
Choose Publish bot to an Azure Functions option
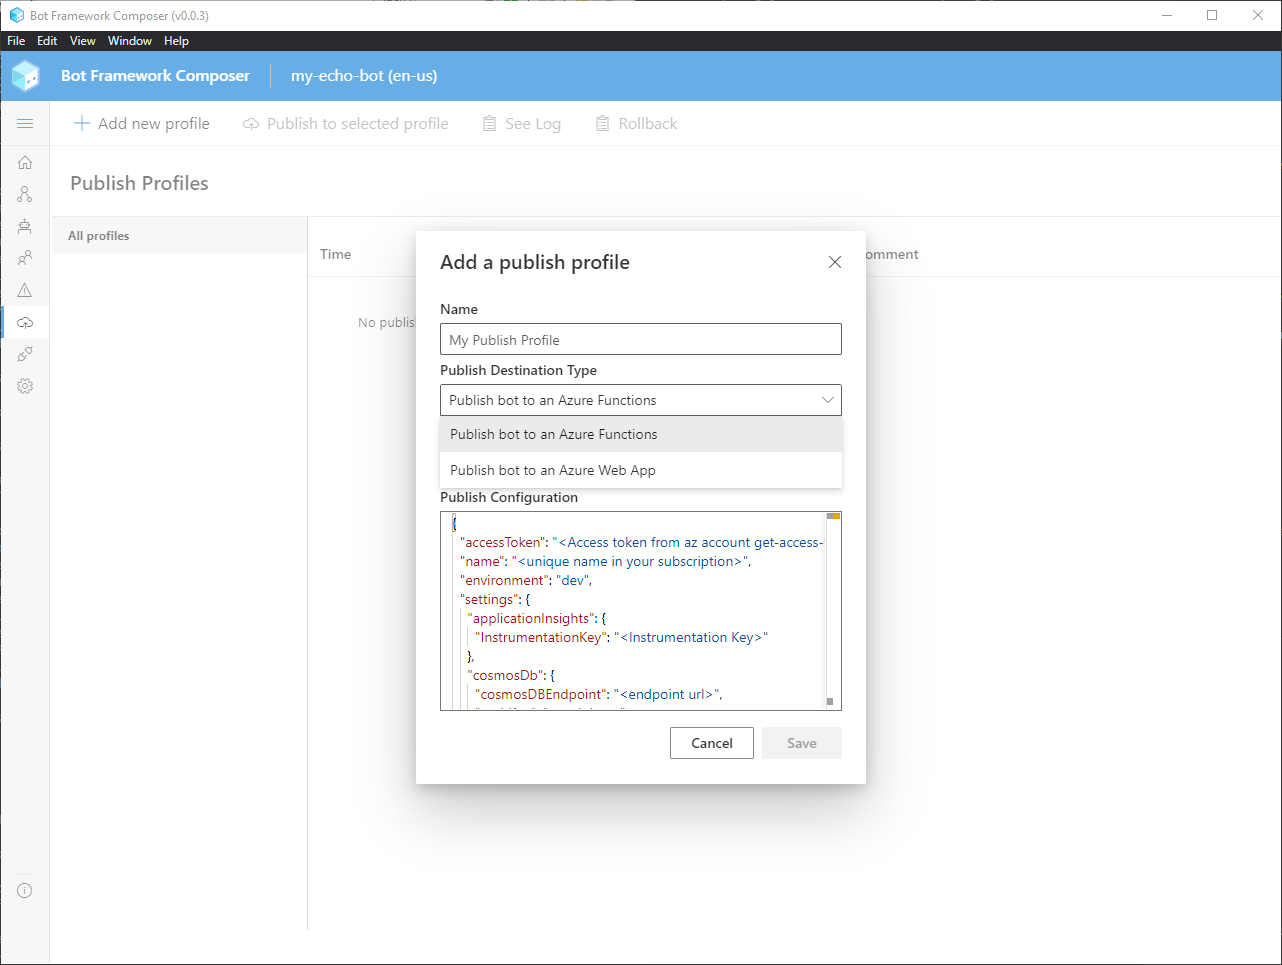[641, 434]
